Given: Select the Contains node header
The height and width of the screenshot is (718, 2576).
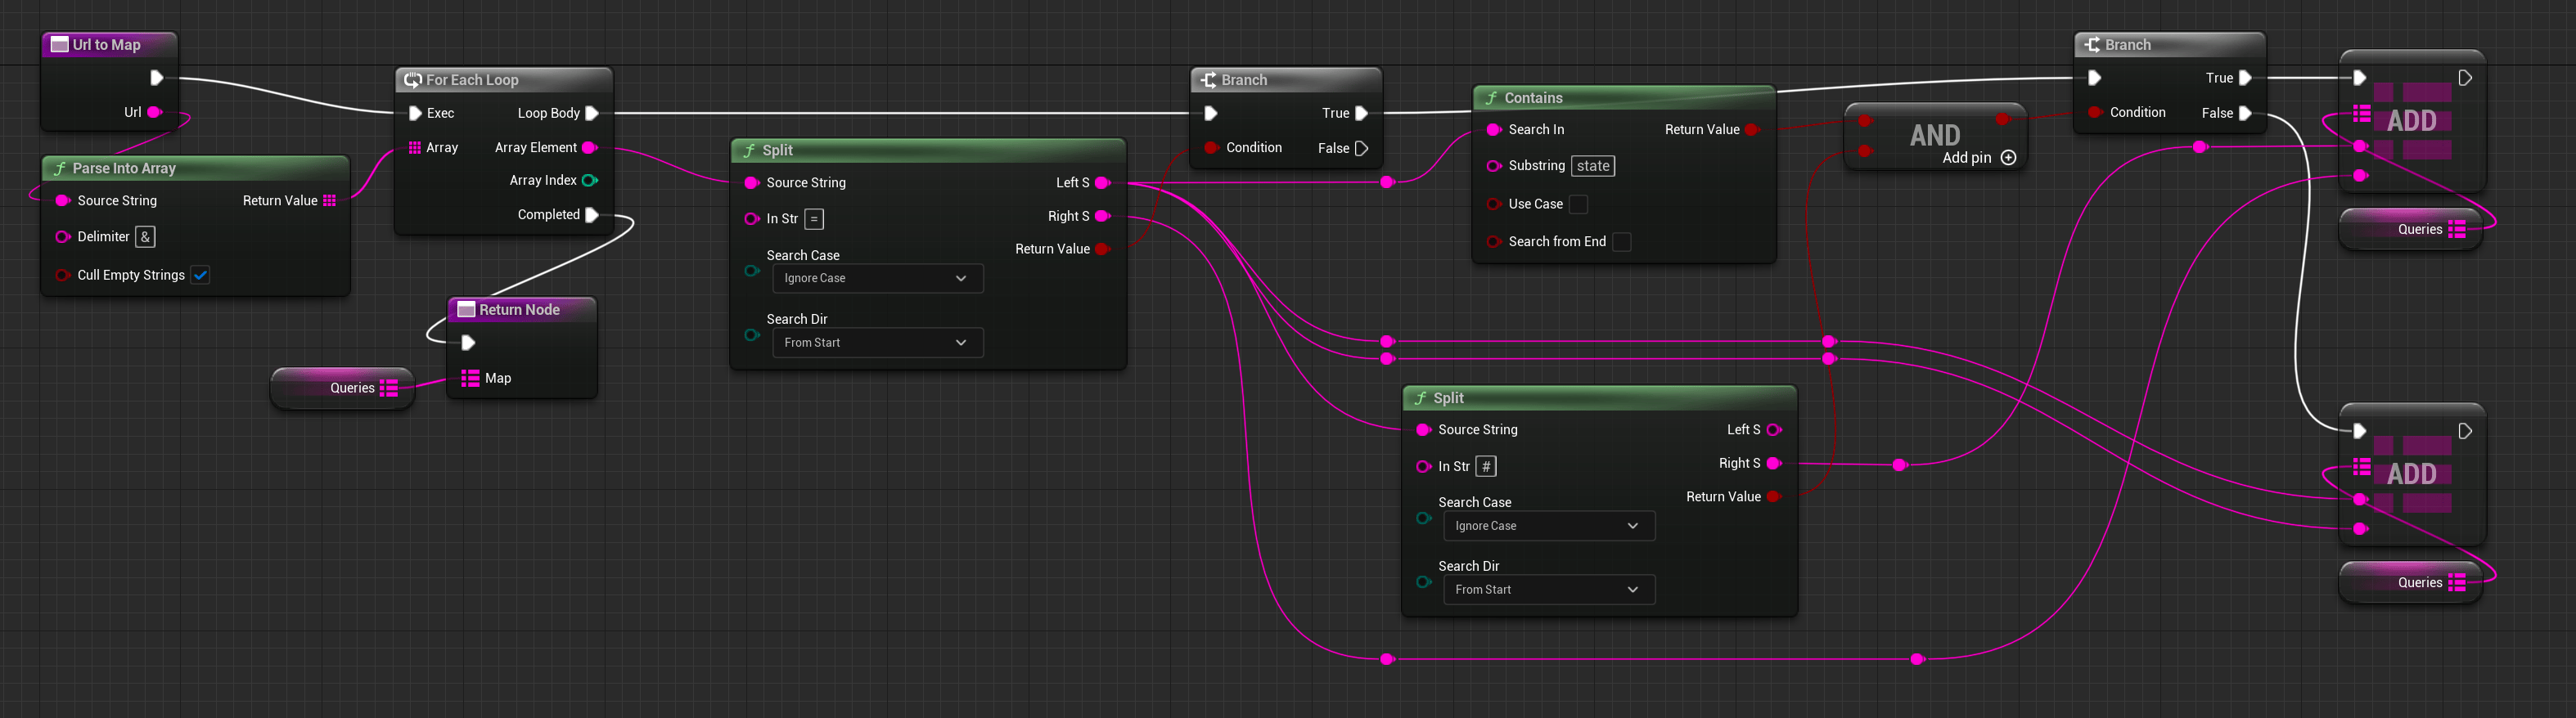Looking at the screenshot, I should pos(1624,98).
